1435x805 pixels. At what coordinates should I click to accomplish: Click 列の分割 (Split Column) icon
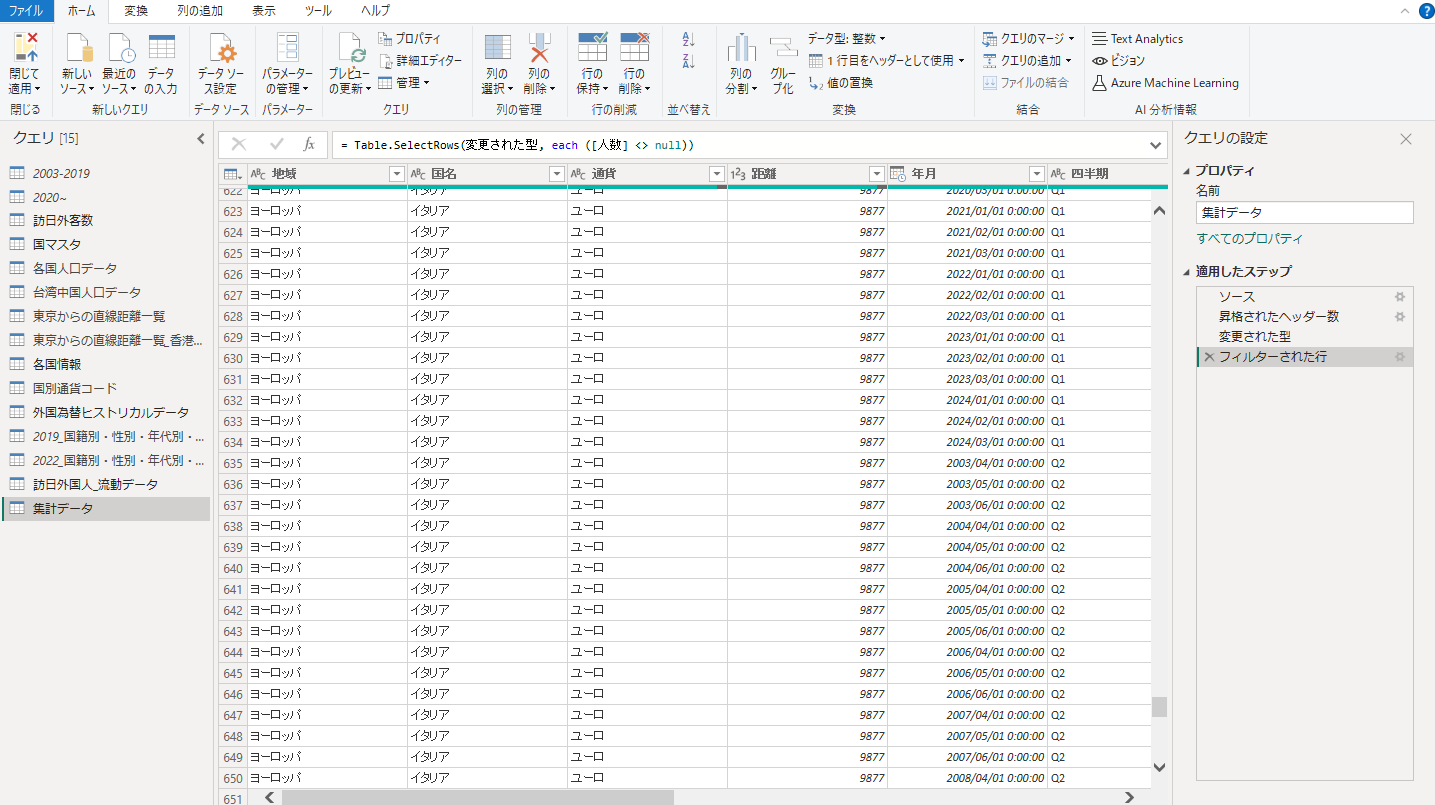[741, 47]
